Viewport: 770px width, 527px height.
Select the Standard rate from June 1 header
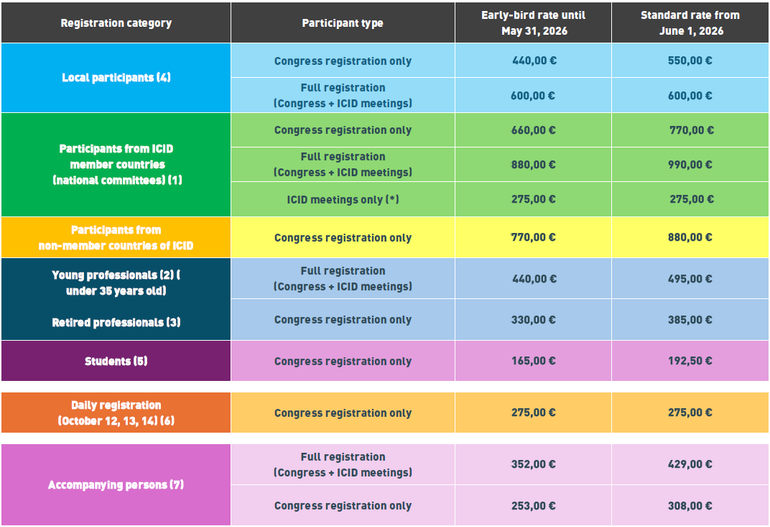(x=691, y=23)
